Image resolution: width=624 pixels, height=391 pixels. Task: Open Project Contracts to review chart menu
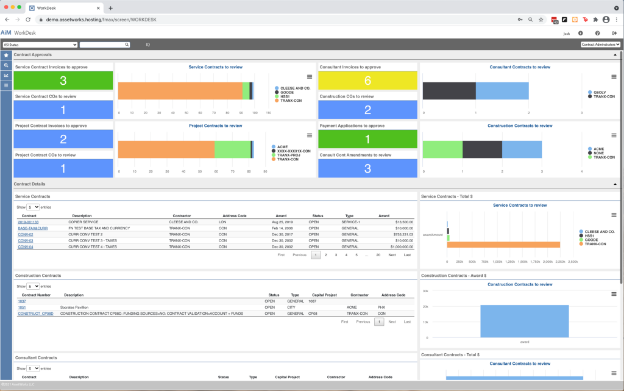309,135
